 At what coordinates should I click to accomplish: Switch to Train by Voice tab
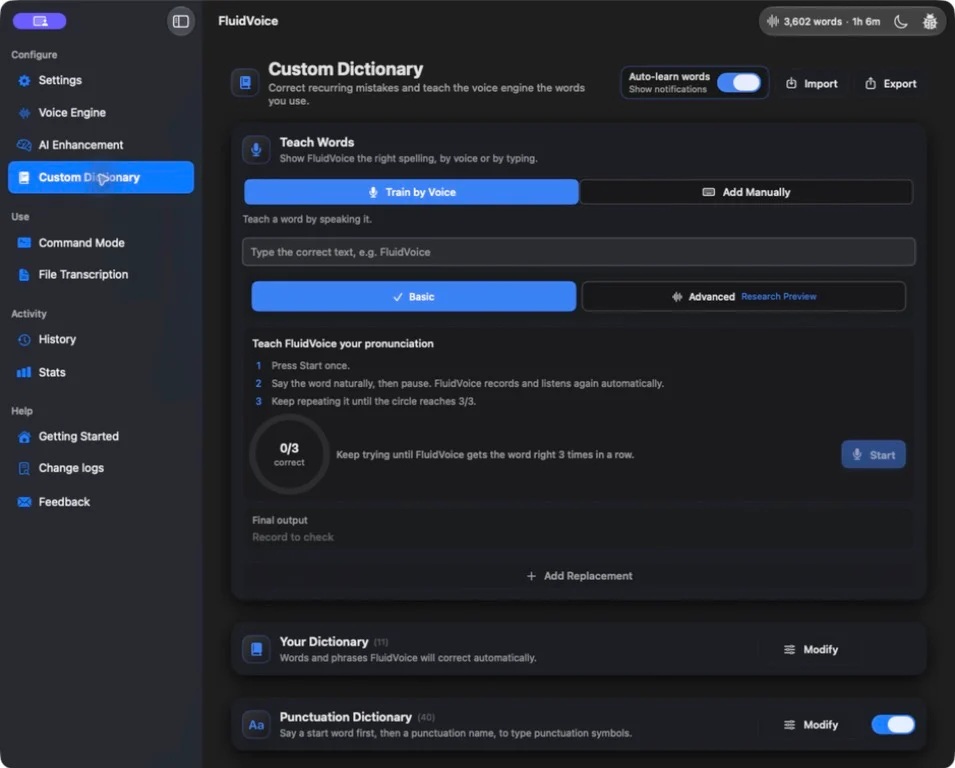tap(411, 192)
